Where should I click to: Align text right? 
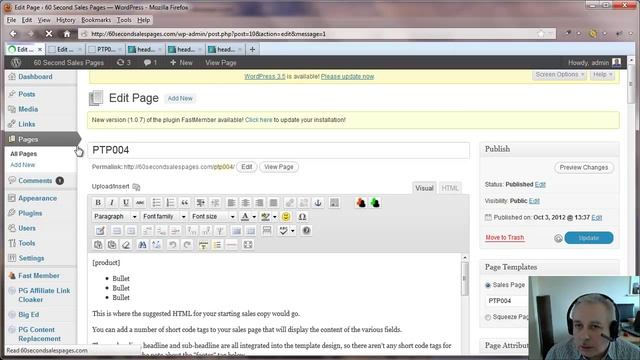(x=259, y=203)
